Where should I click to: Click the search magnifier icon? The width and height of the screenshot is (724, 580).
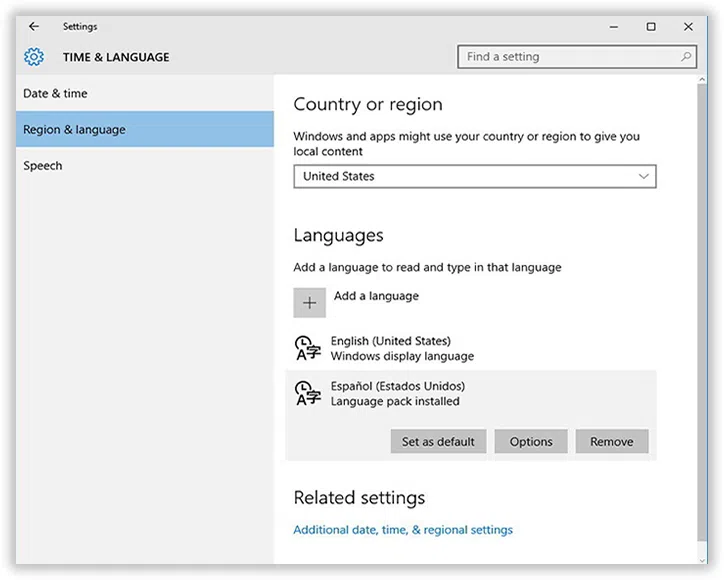point(686,57)
